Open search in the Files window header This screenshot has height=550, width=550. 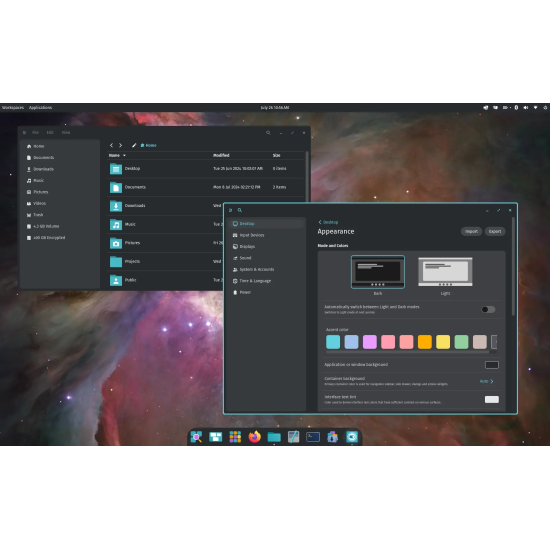(x=268, y=133)
